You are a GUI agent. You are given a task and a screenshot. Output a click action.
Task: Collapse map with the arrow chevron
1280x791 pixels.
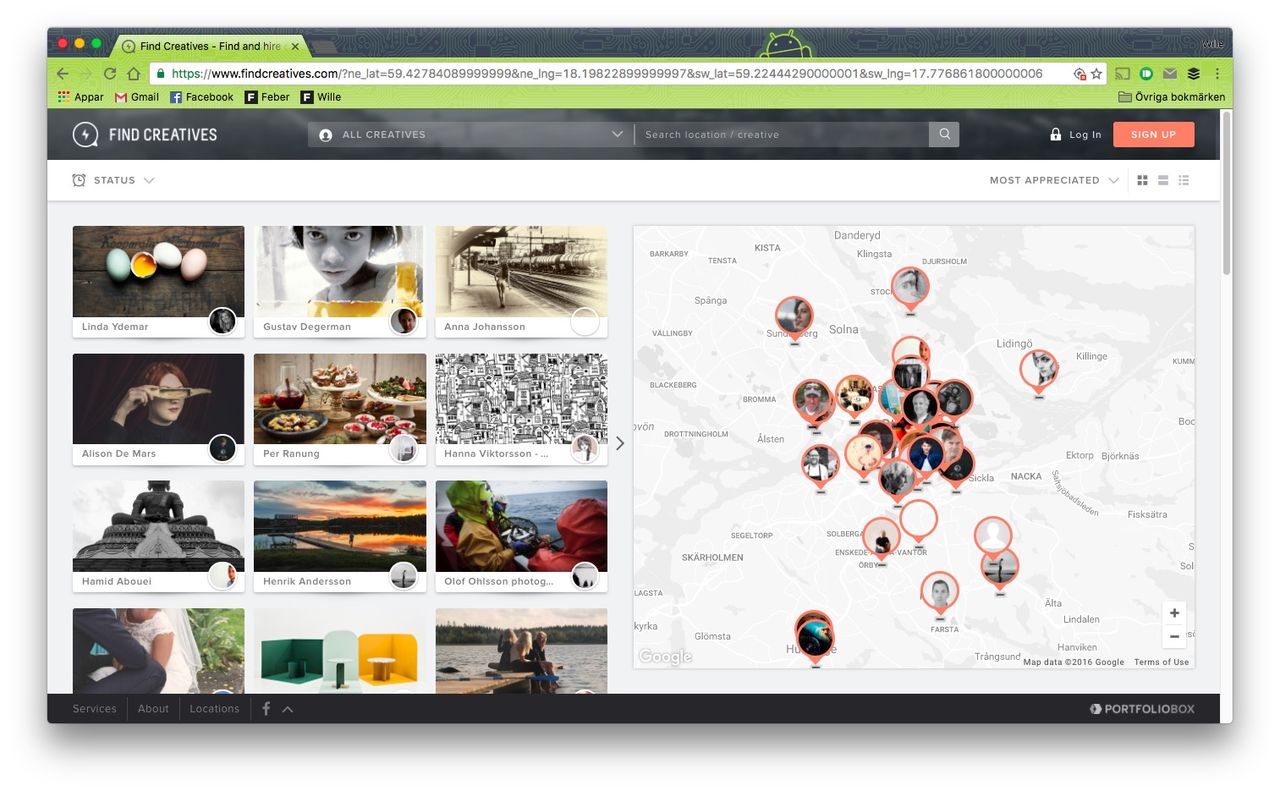[620, 443]
